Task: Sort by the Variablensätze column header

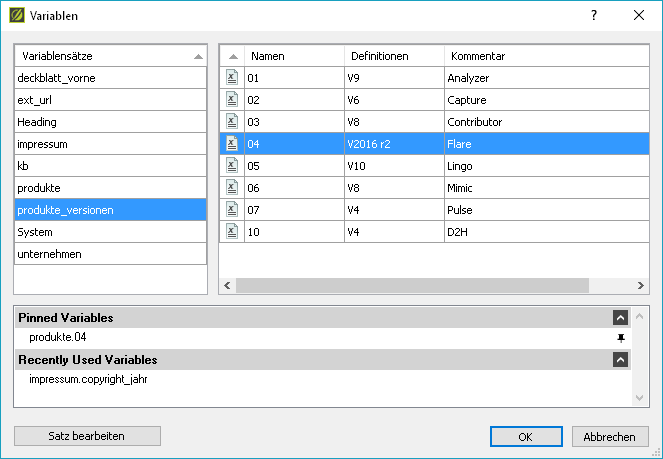Action: coord(110,56)
